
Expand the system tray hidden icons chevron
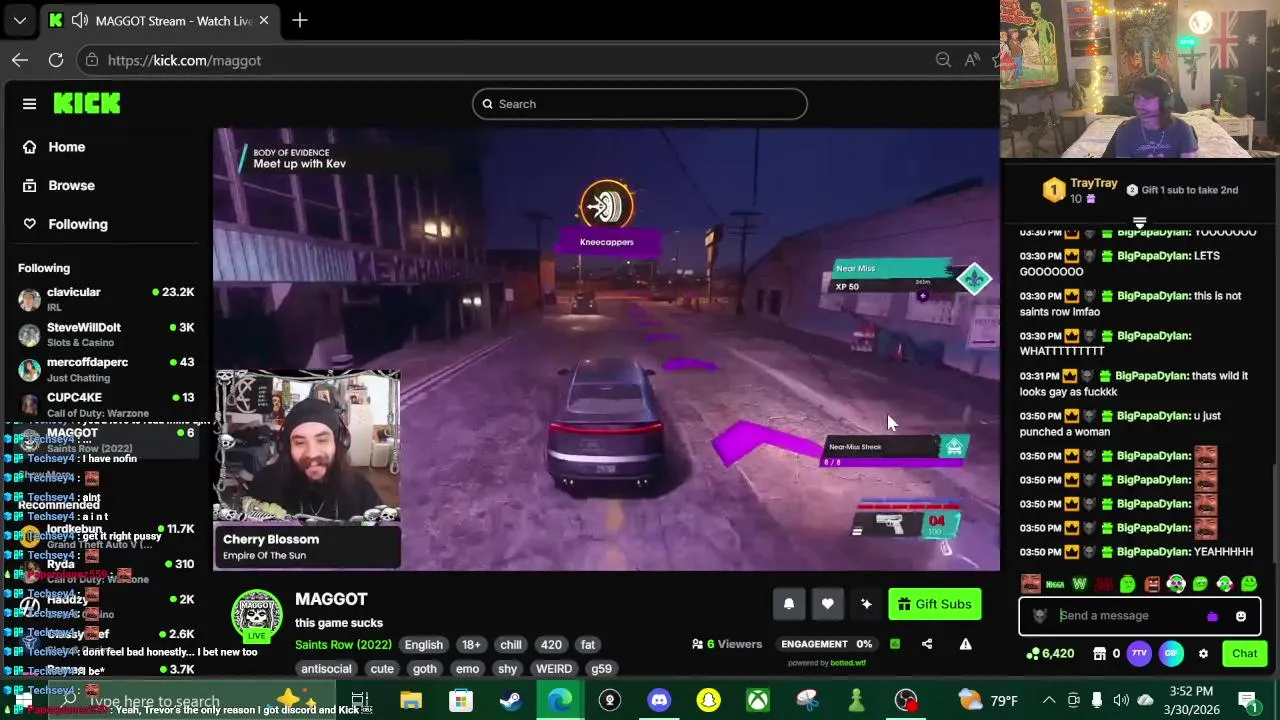pyautogui.click(x=1049, y=700)
